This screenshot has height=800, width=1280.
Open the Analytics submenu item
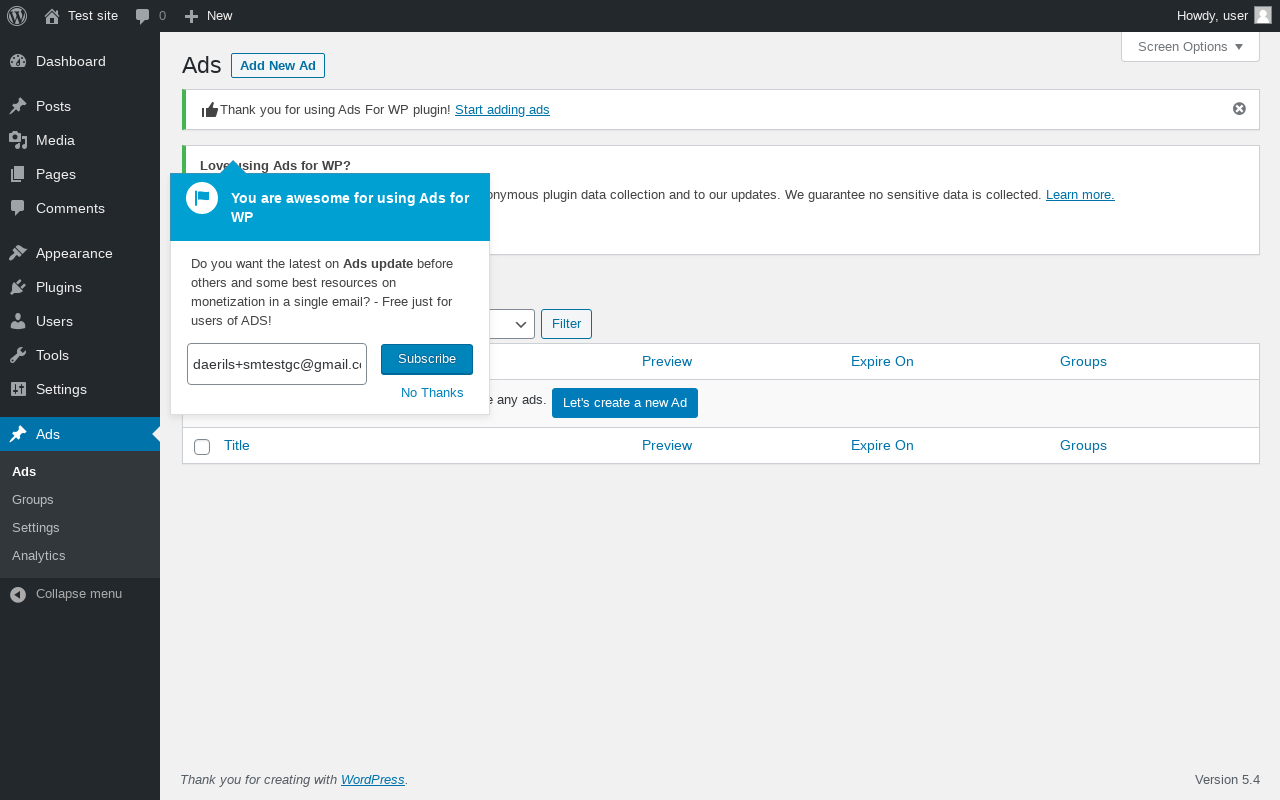click(39, 555)
